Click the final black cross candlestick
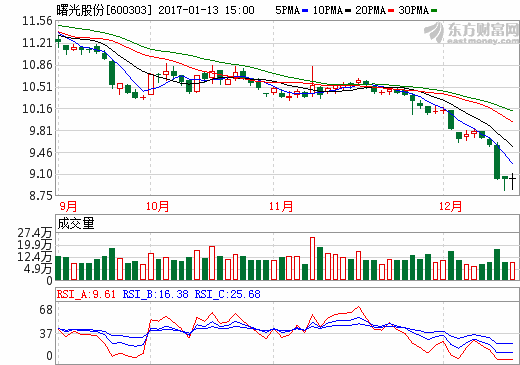520x365 pixels. 513,181
